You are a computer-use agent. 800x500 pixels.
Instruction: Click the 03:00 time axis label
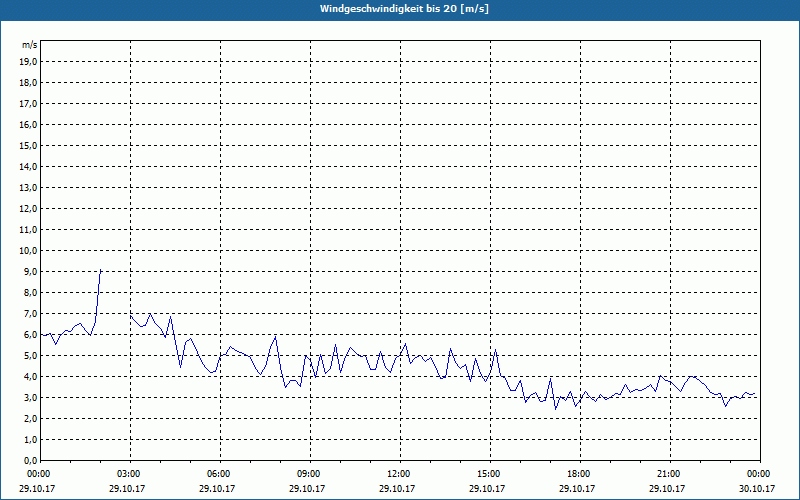point(131,474)
